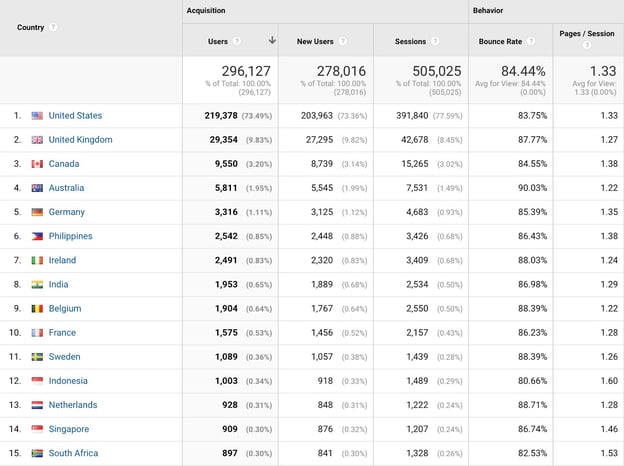The height and width of the screenshot is (466, 624).
Task: Click the Canada flag icon
Action: (37, 164)
